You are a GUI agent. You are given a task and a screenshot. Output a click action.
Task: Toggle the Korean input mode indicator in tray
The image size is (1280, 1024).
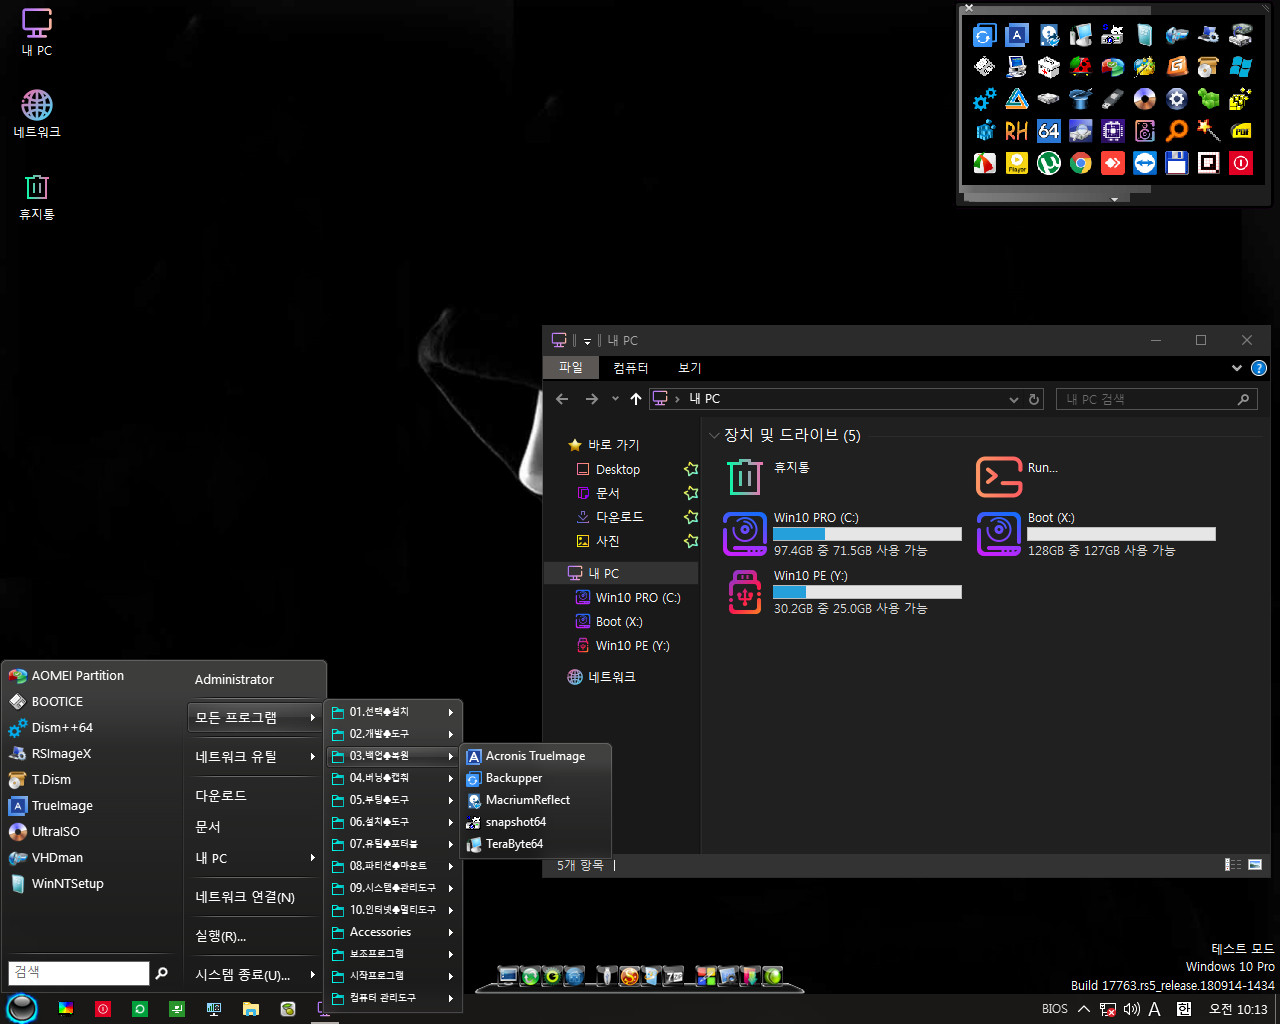point(1184,1009)
